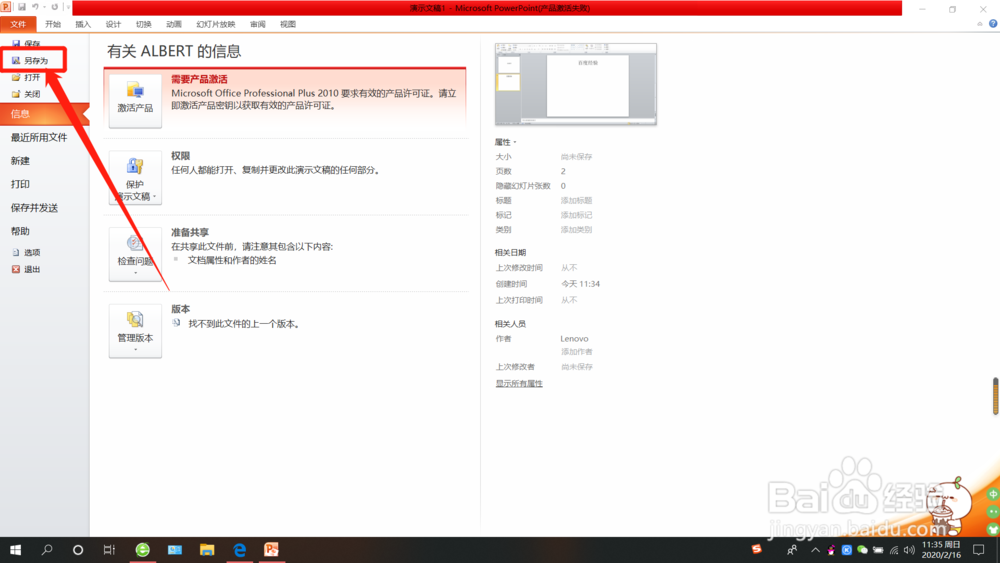This screenshot has width=1000, height=563.
Task: Click the Redo icon in quick access toolbar
Action: 55,7
